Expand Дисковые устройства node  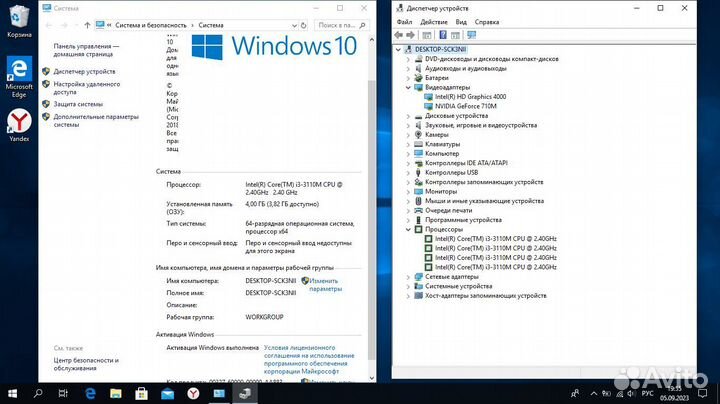tap(408, 116)
